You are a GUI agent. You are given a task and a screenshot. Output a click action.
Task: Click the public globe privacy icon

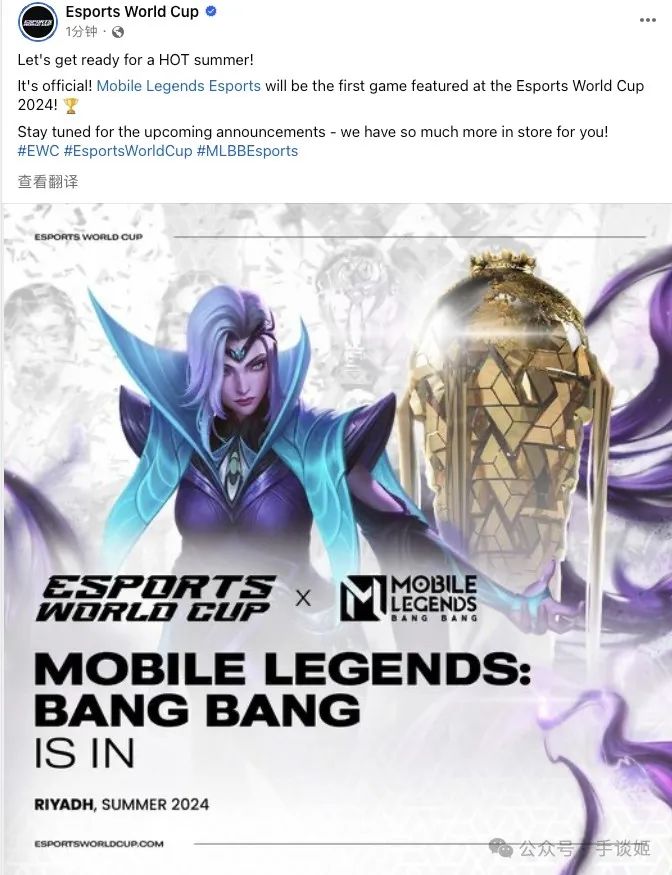point(118,32)
